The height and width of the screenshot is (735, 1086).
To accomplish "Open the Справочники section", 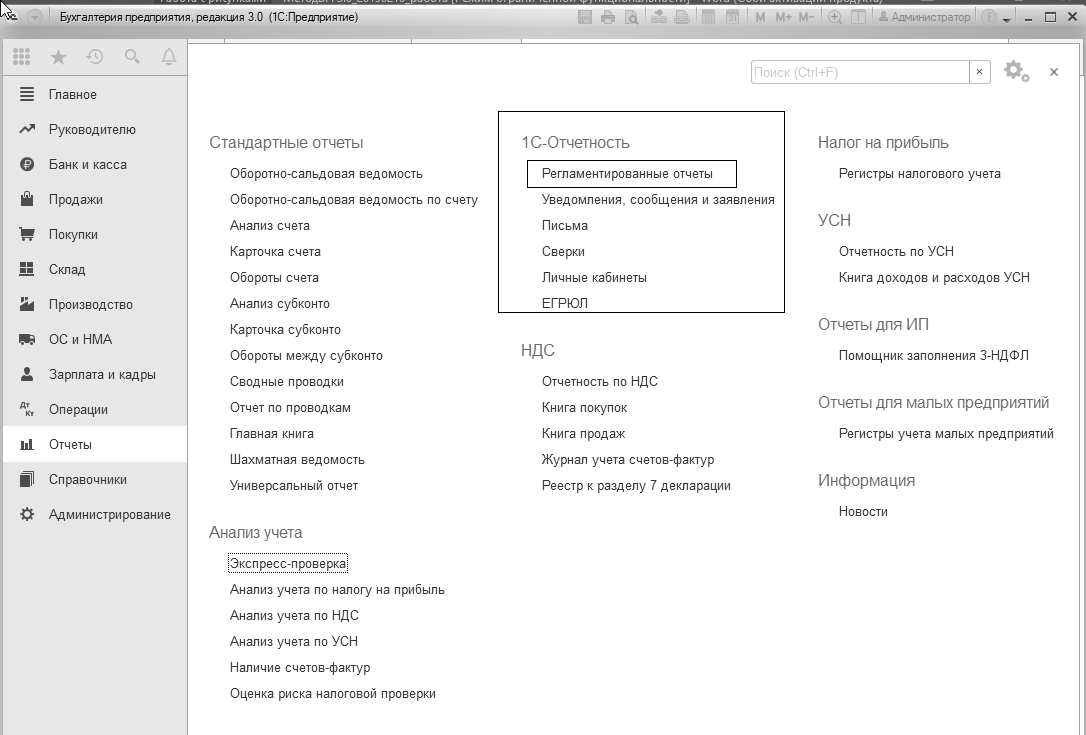I will [x=94, y=479].
